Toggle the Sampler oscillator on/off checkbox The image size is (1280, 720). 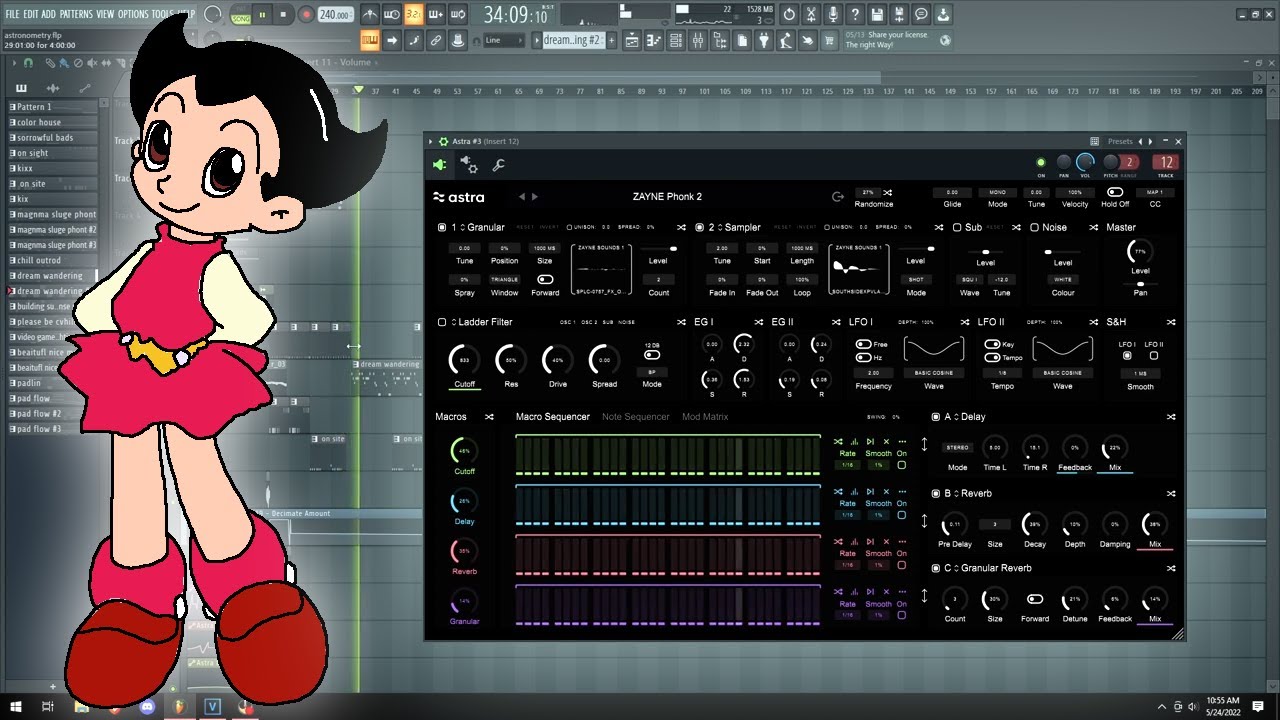tap(700, 227)
